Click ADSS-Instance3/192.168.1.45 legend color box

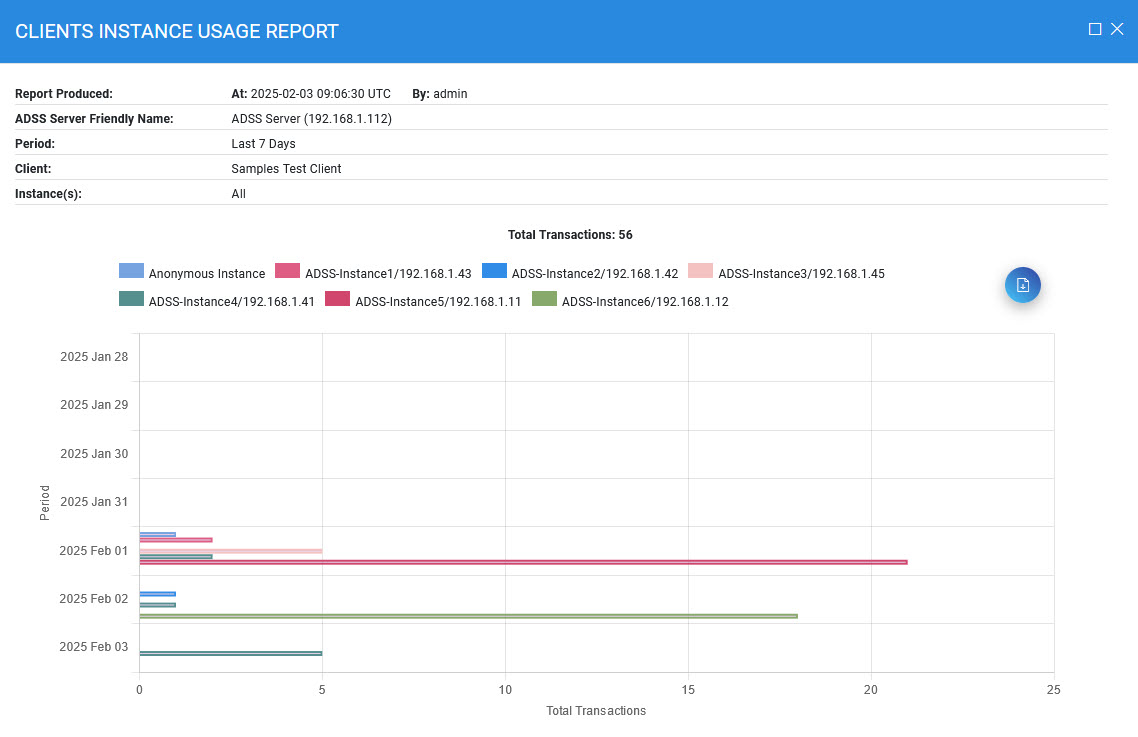tap(700, 271)
